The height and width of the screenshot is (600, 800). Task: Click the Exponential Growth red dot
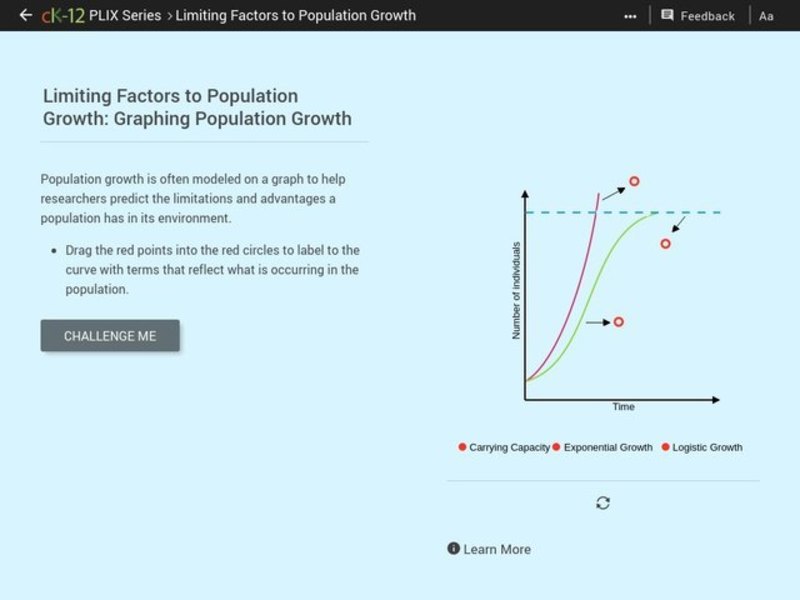pyautogui.click(x=558, y=447)
